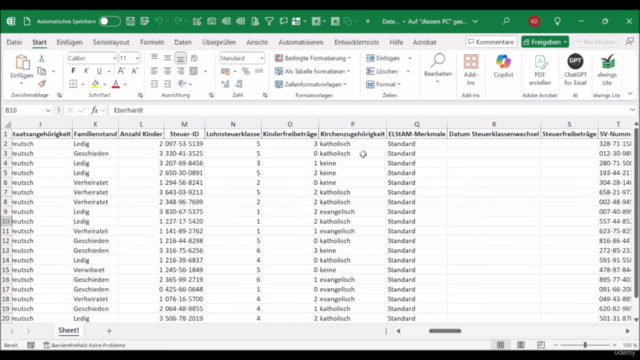Viewport: 640px width, 360px height.
Task: Toggle bold formatting (F)
Action: (73, 71)
